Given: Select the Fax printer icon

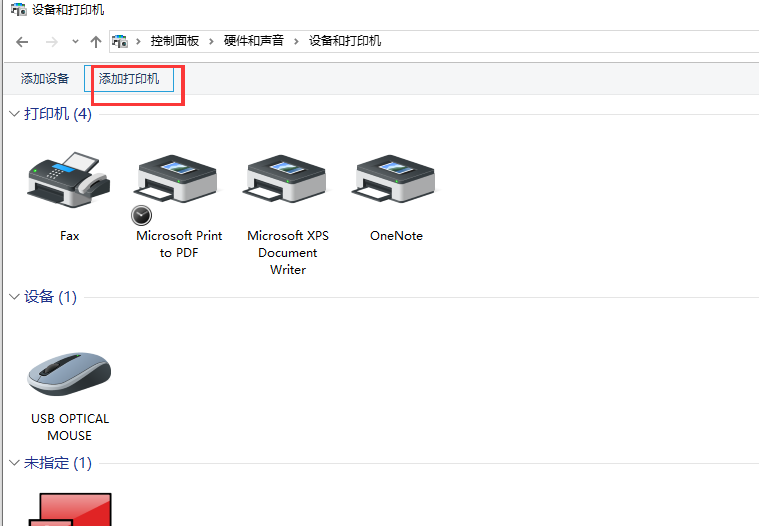Looking at the screenshot, I should pos(69,180).
